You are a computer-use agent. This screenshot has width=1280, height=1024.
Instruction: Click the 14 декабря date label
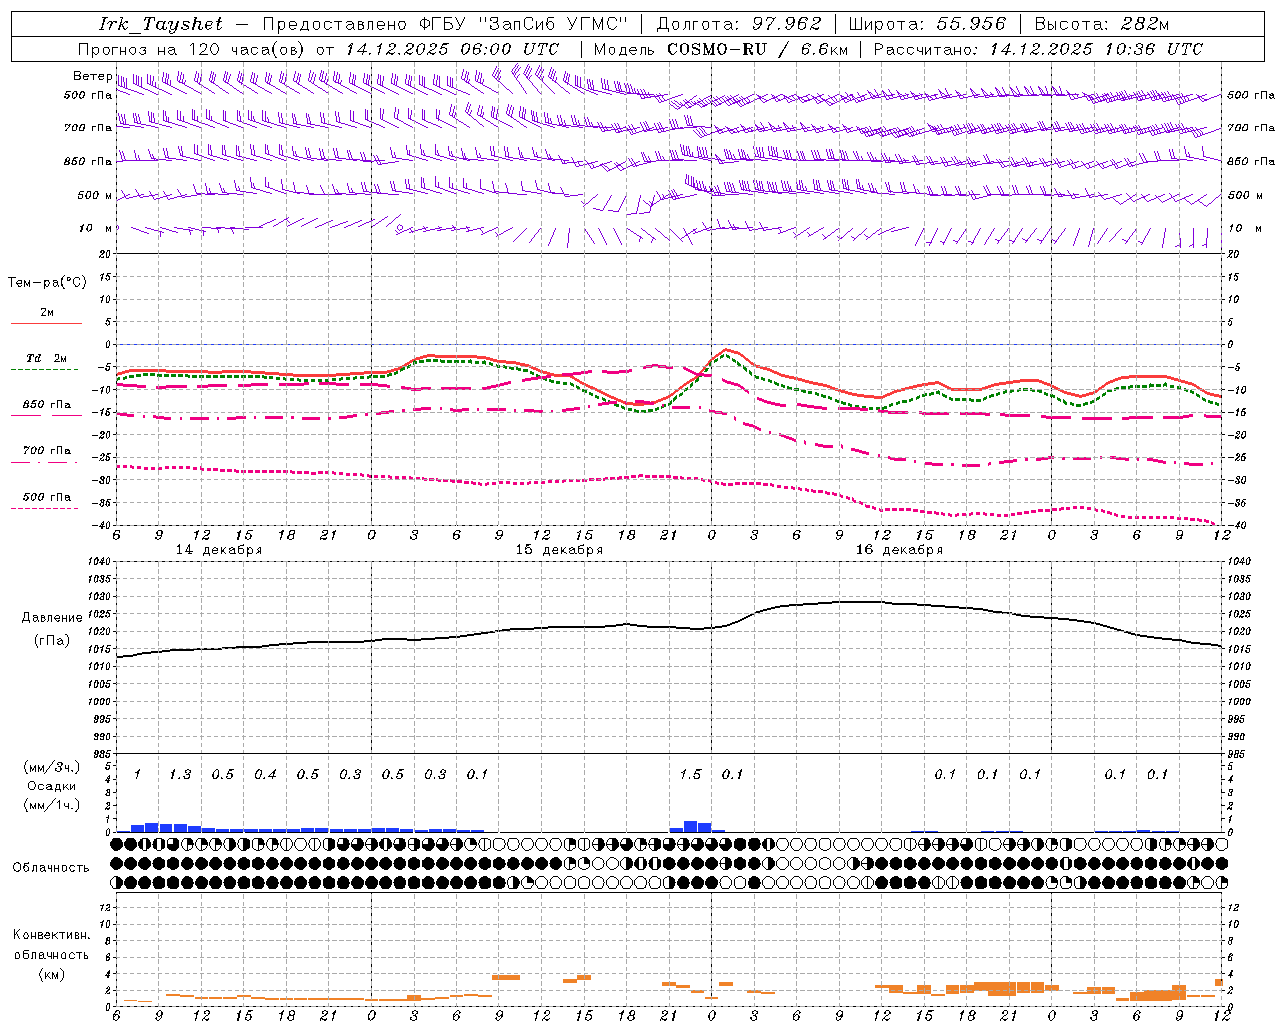(x=219, y=550)
